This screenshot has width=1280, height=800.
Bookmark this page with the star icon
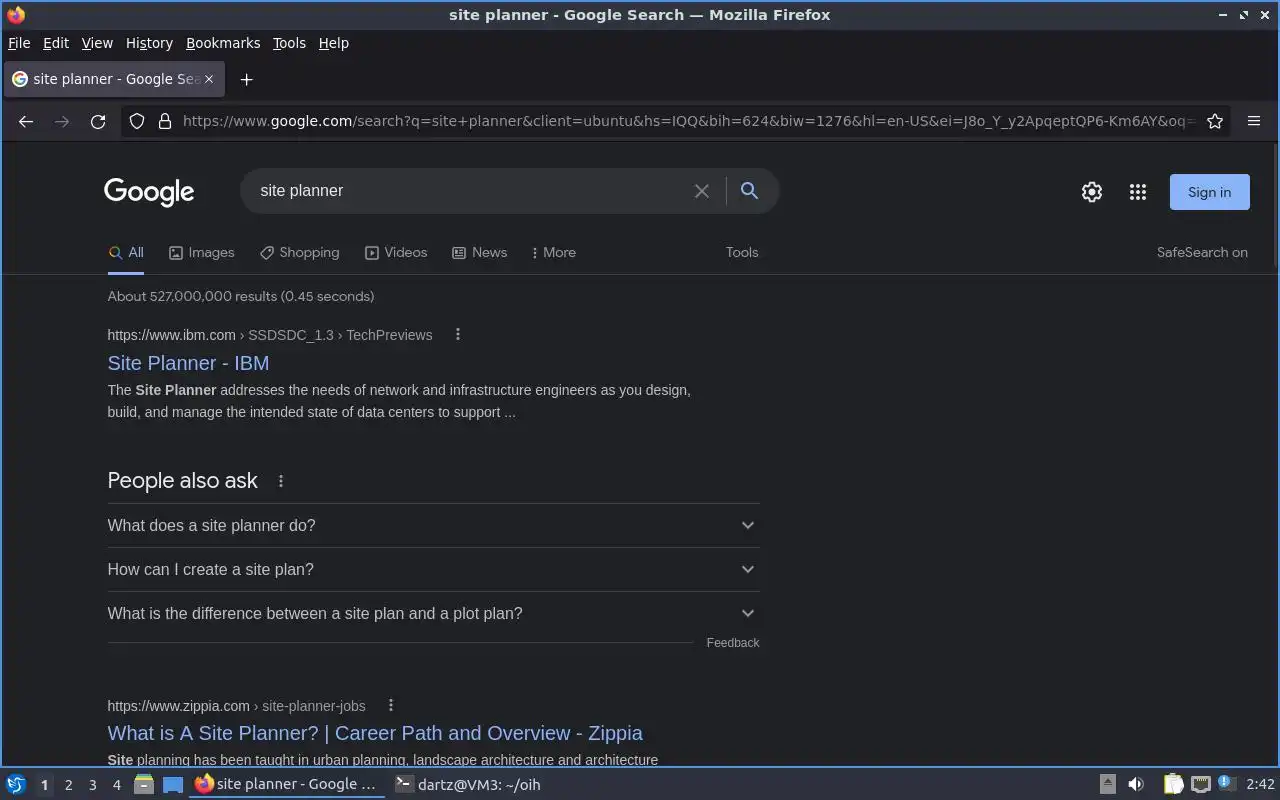point(1215,121)
